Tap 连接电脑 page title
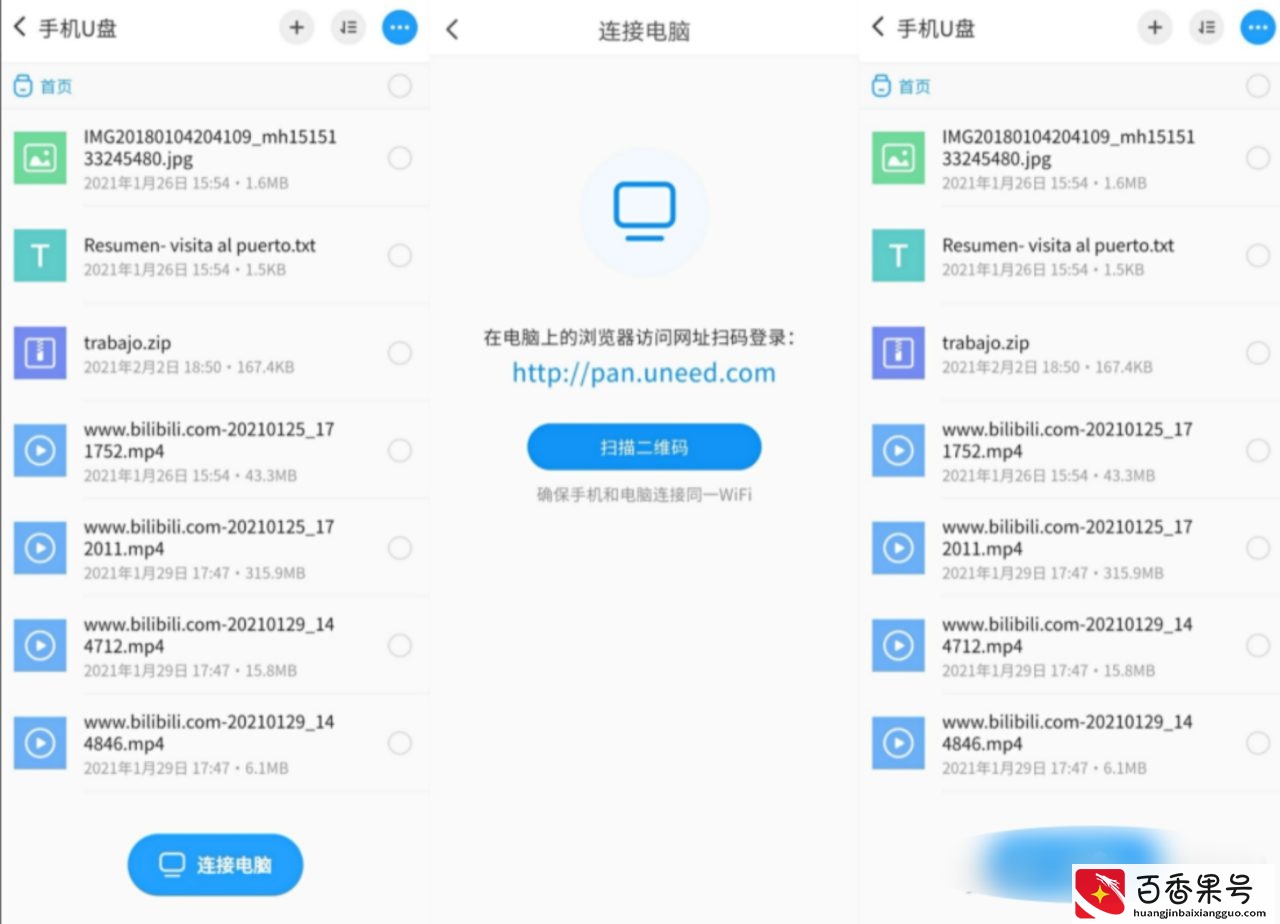 pyautogui.click(x=644, y=31)
